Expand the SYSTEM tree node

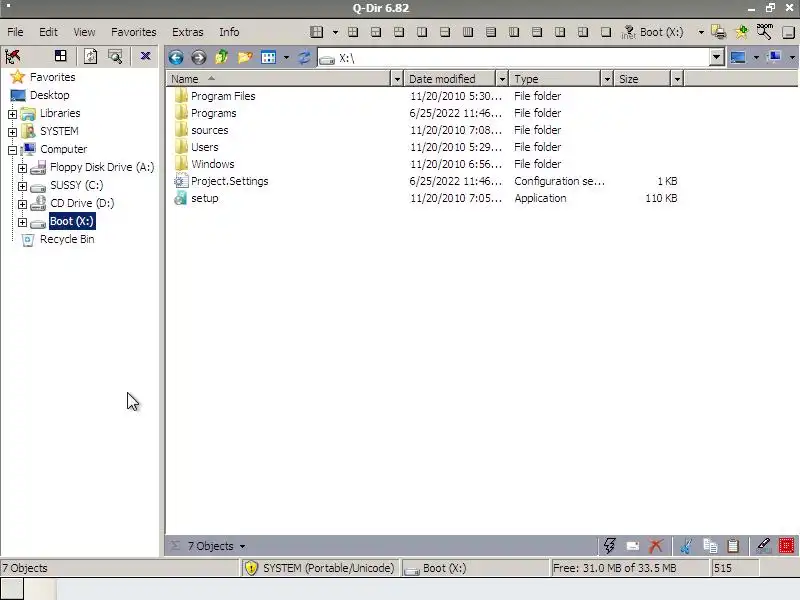pyautogui.click(x=12, y=132)
